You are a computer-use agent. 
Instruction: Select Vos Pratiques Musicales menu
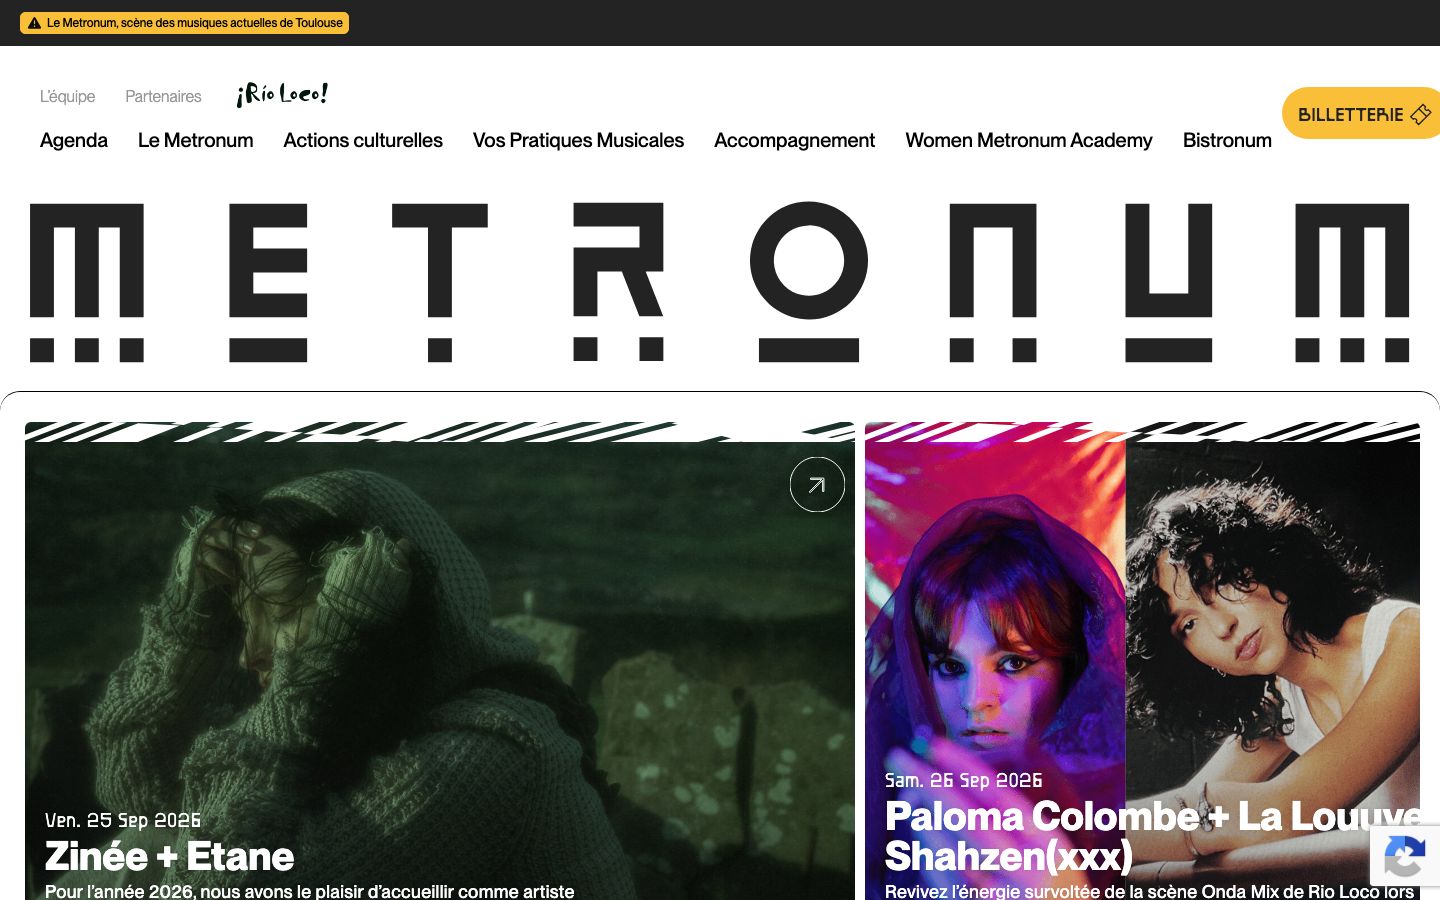click(578, 140)
